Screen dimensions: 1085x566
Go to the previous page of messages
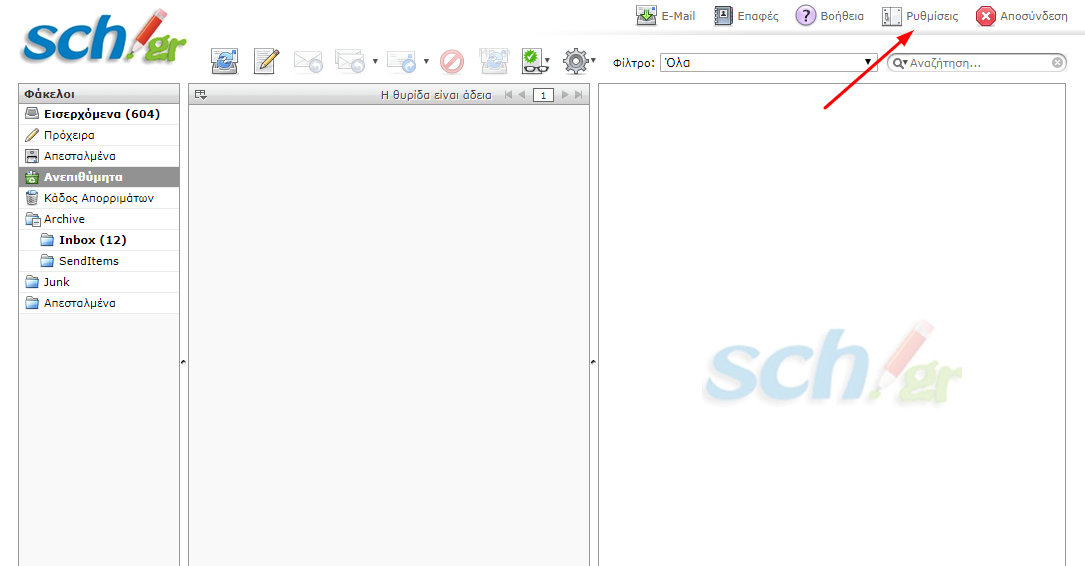pyautogui.click(x=522, y=95)
